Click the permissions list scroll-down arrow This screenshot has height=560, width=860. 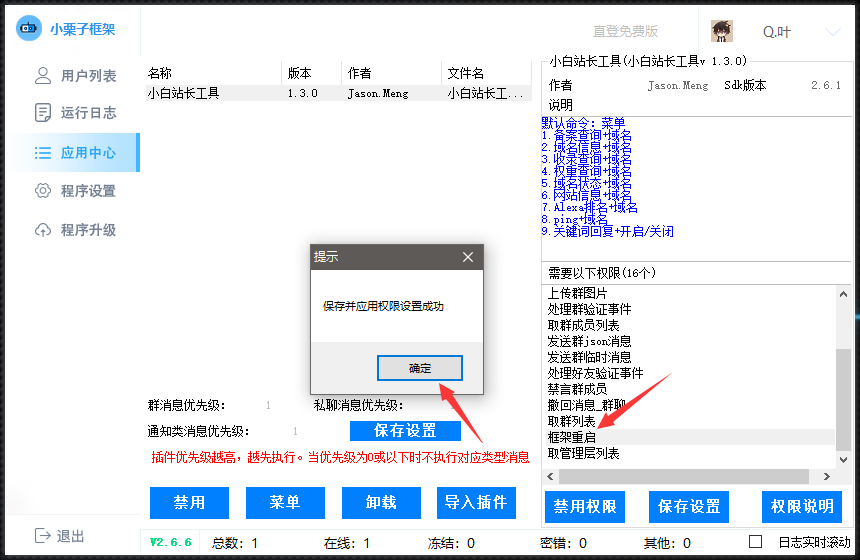click(x=844, y=460)
